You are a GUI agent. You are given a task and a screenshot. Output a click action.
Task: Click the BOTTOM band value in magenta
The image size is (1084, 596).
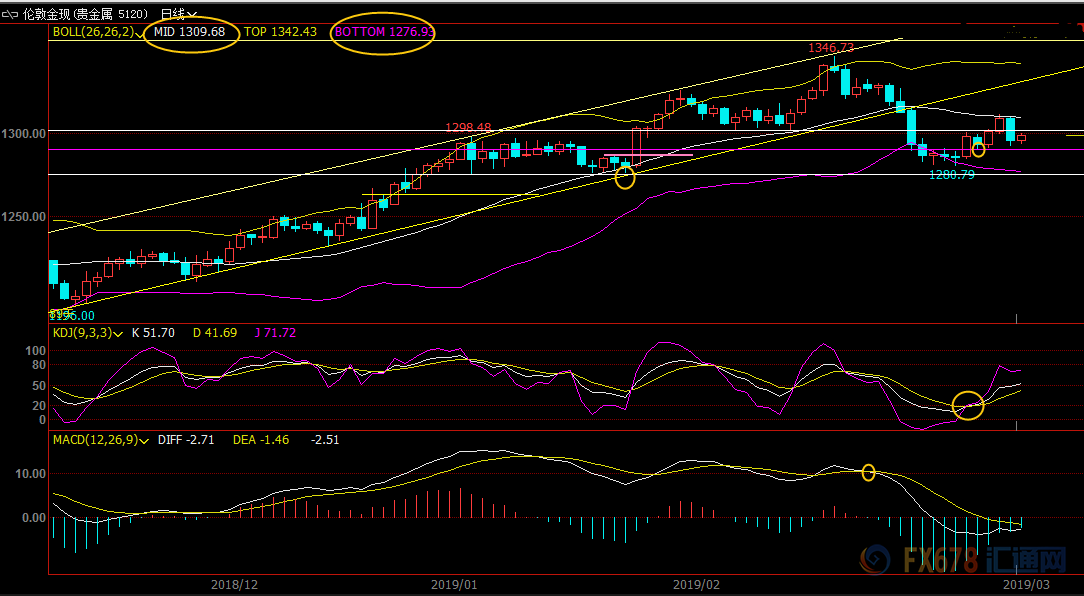[x=384, y=32]
